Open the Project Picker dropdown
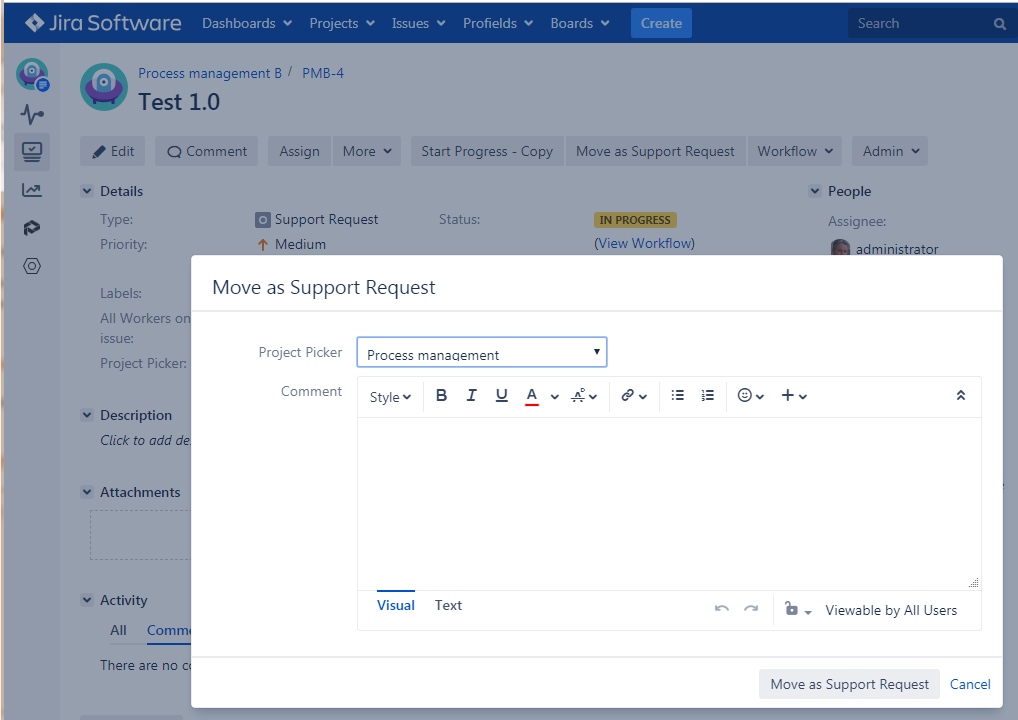 (482, 353)
